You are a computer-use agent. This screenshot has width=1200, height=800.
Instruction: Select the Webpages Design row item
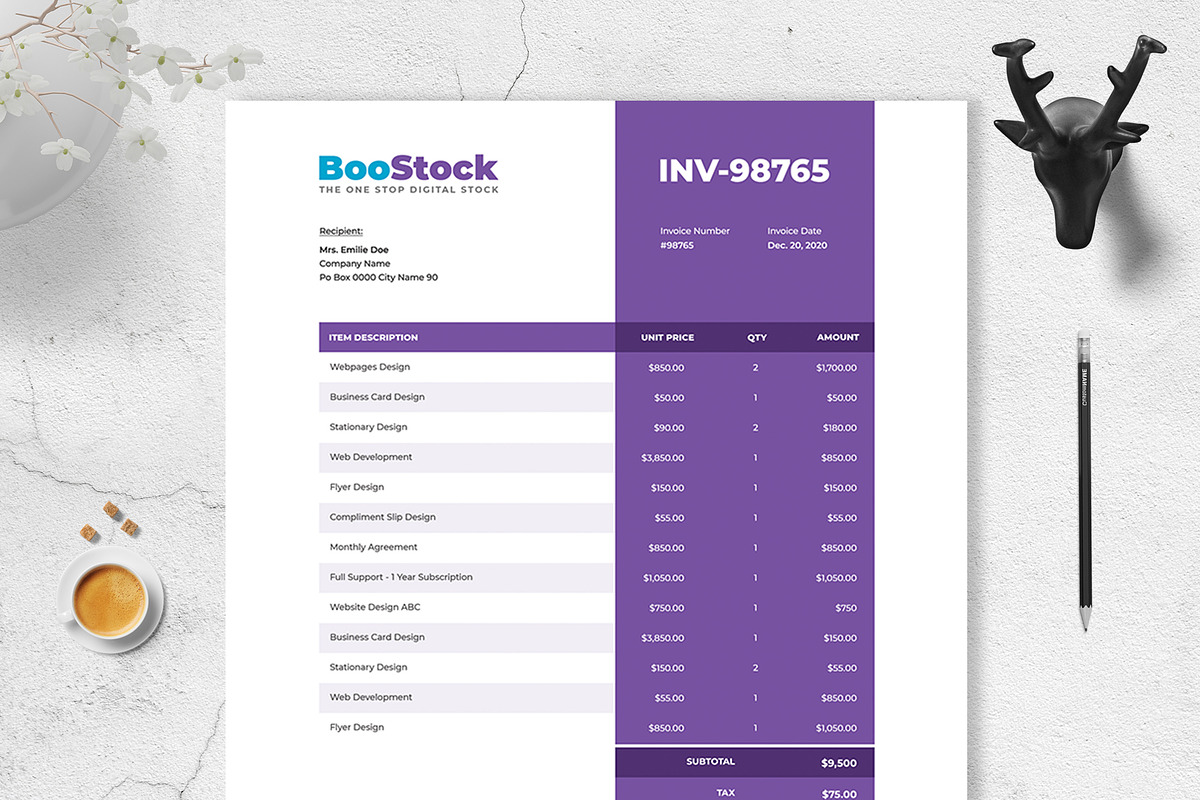tap(370, 367)
